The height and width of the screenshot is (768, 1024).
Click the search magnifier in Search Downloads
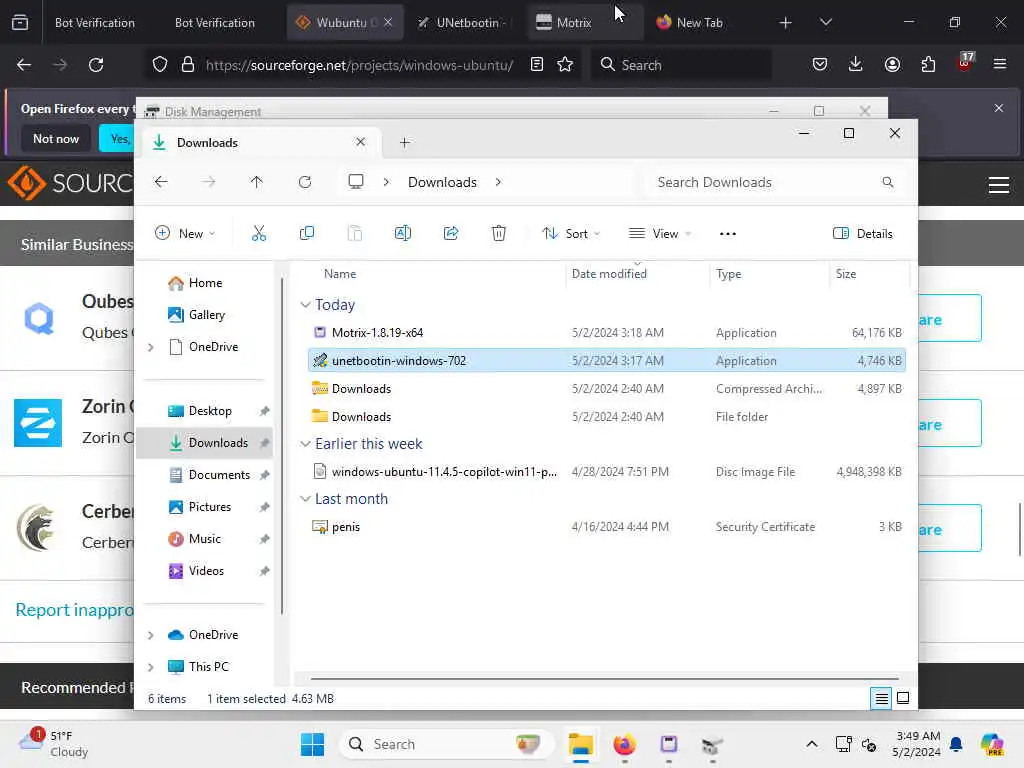coord(888,182)
